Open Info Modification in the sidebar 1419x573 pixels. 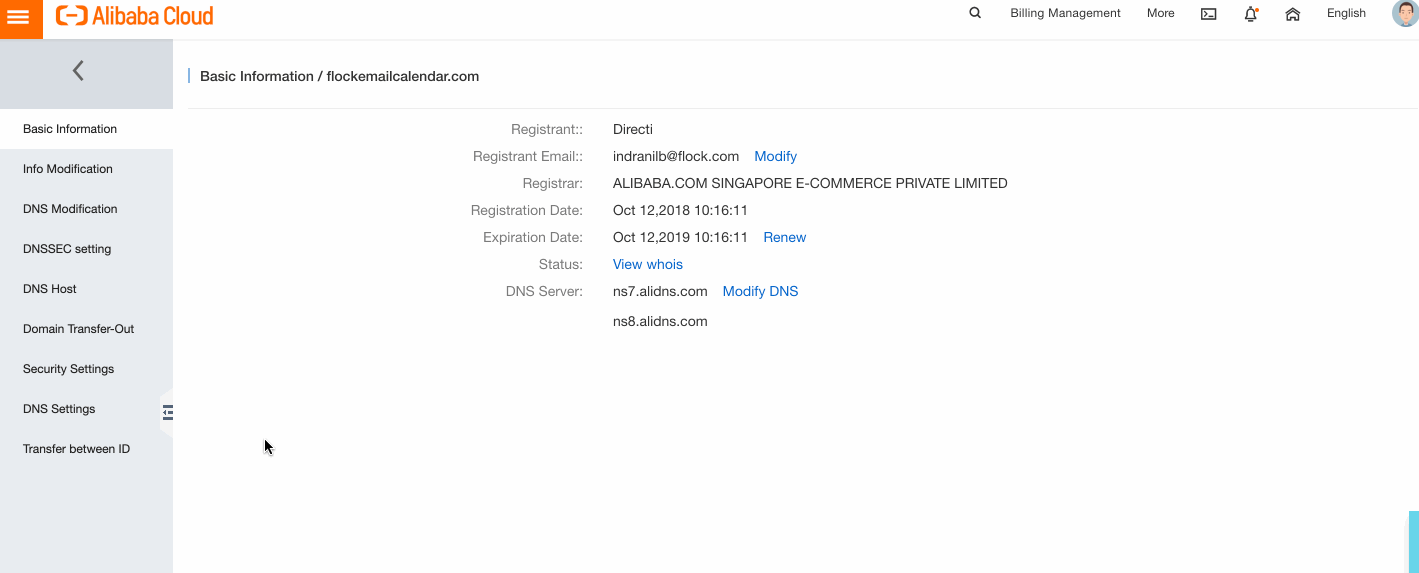pyautogui.click(x=86, y=169)
